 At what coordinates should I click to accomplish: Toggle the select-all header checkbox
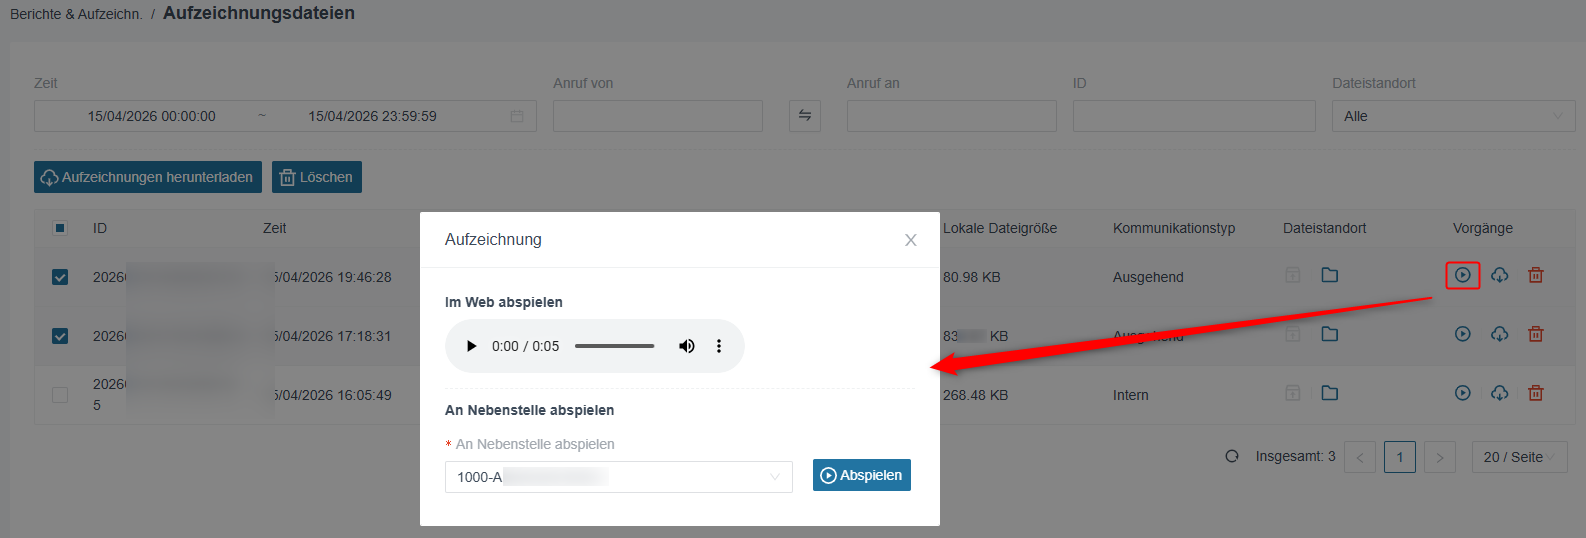(60, 228)
